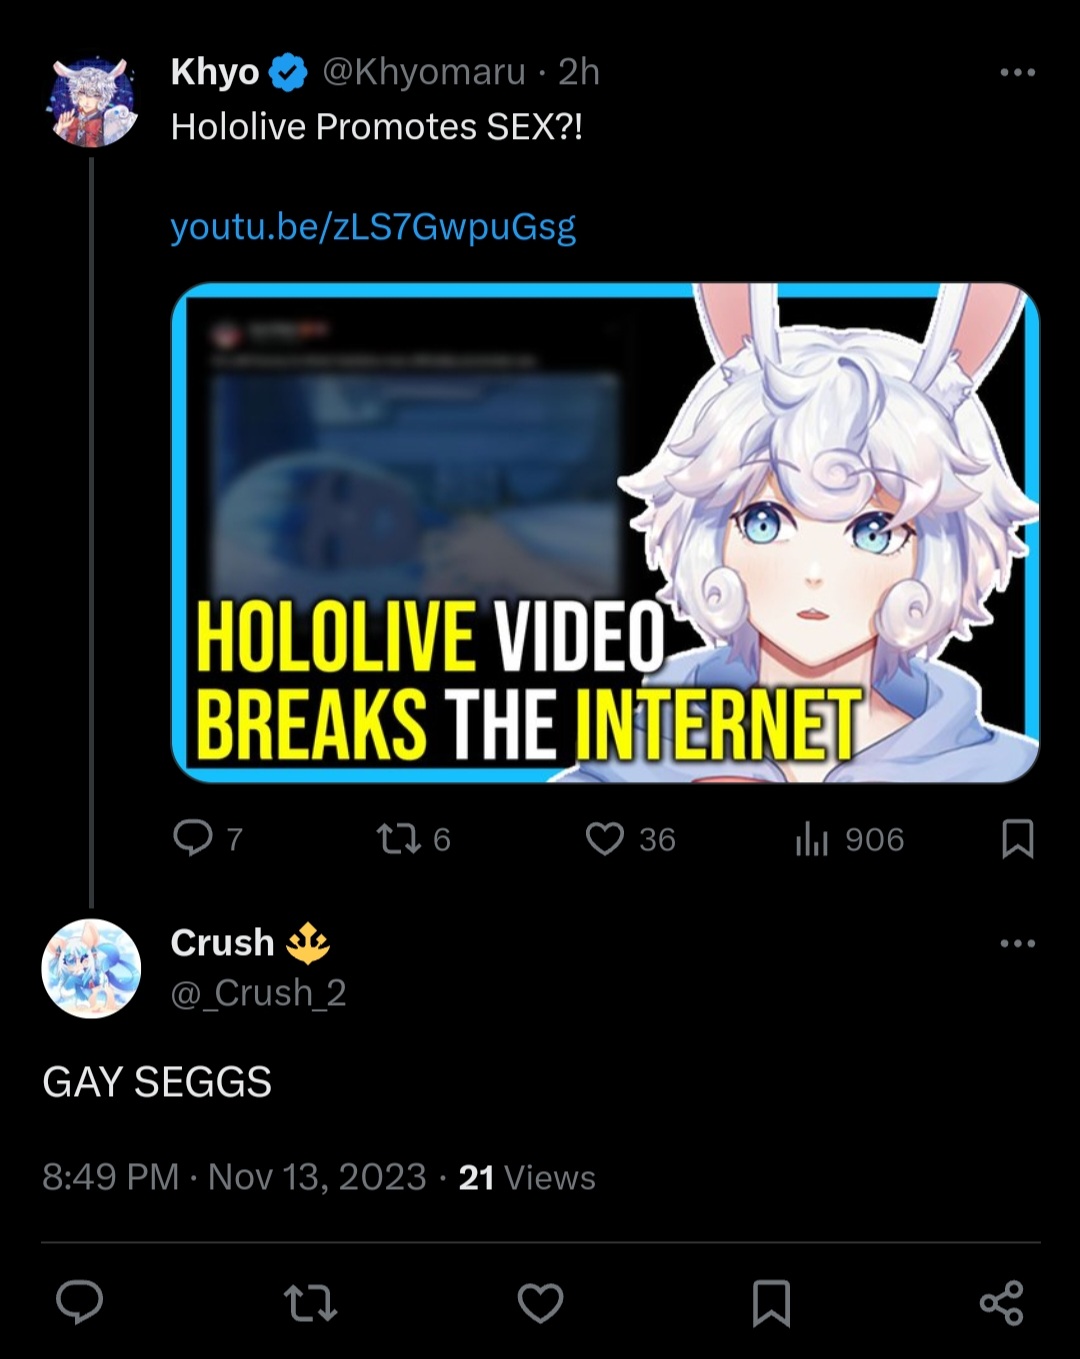Open the Hololive video thumbnail card

click(x=605, y=532)
